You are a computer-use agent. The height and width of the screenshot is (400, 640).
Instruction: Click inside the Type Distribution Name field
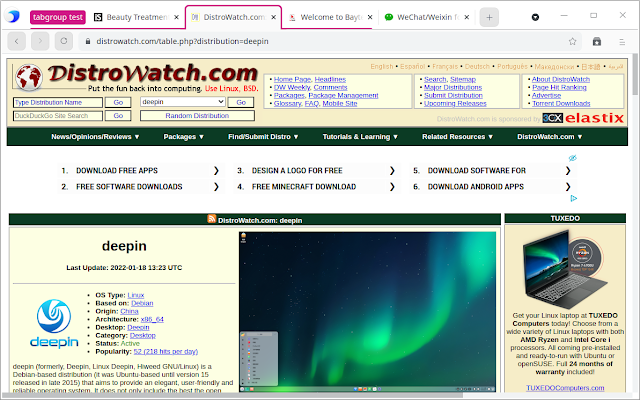(58, 102)
